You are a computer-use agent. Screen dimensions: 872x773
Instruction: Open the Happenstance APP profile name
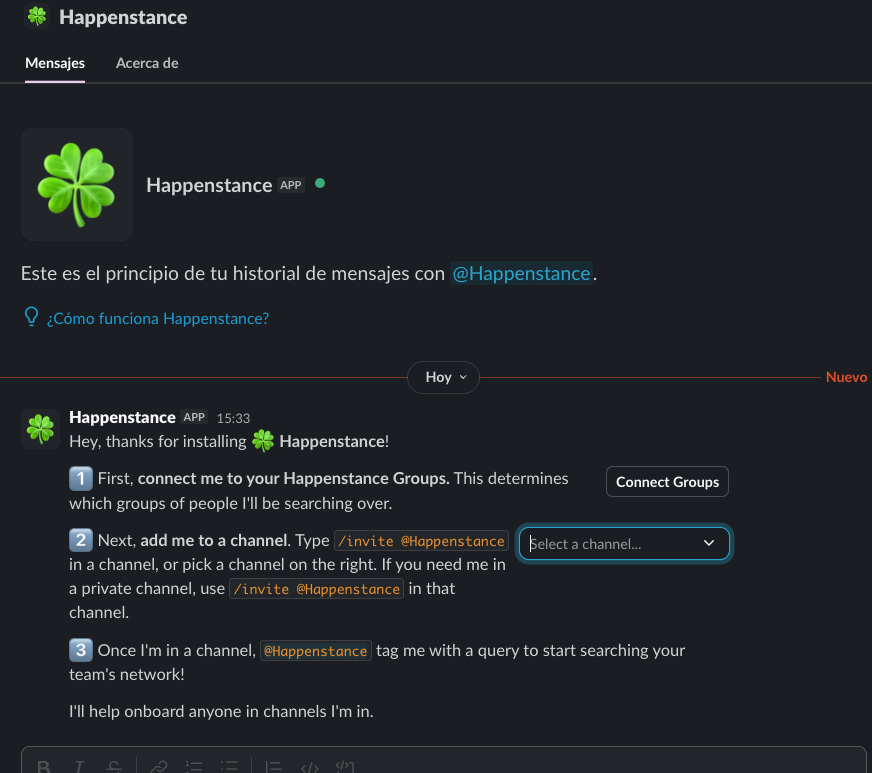(209, 185)
